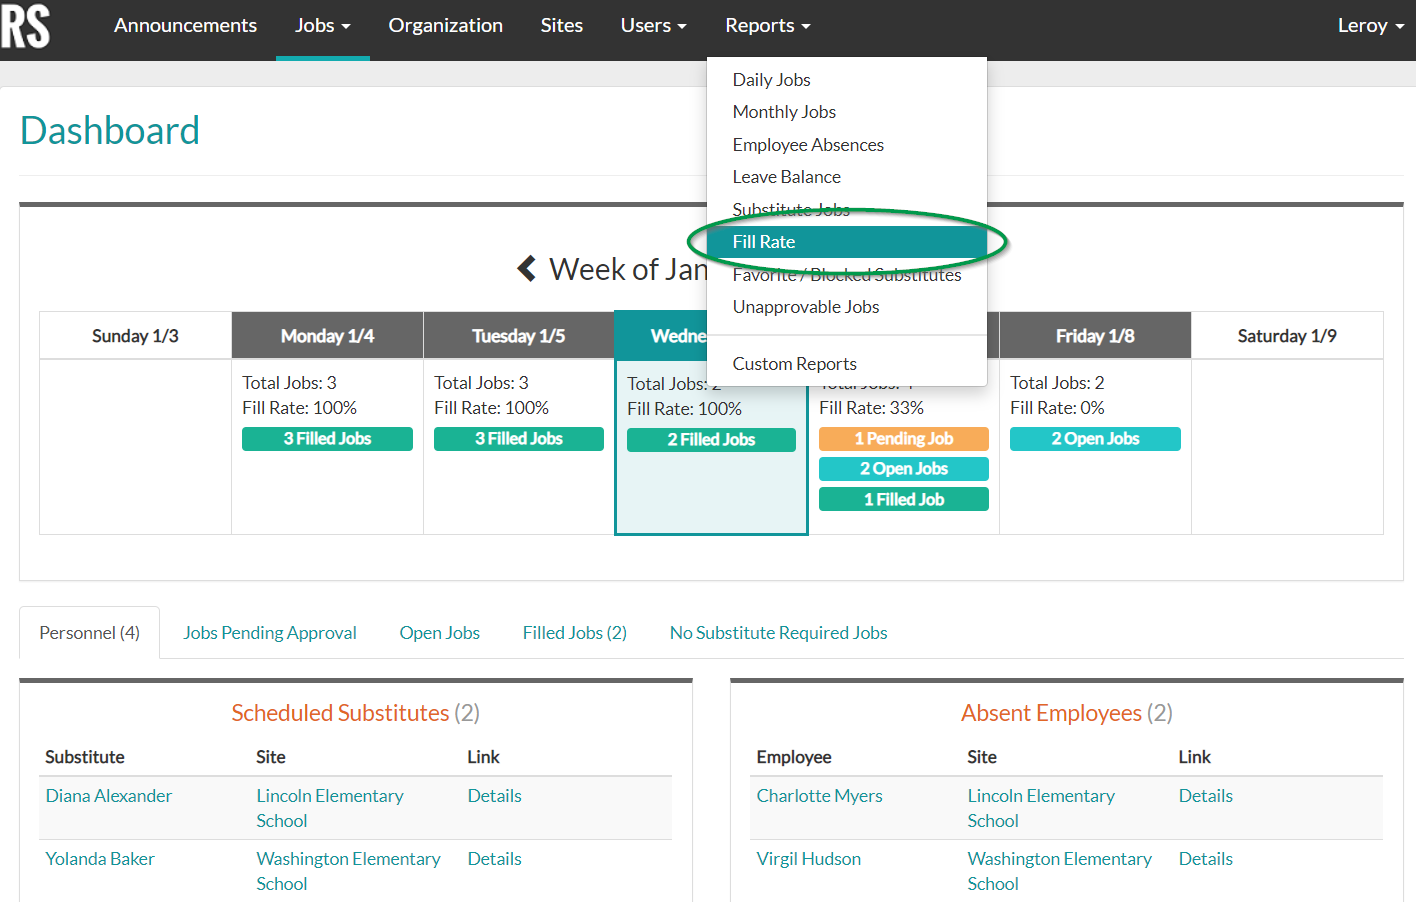Choose Substitute Jobs report
Screen dimensions: 1416x902
(x=846, y=209)
